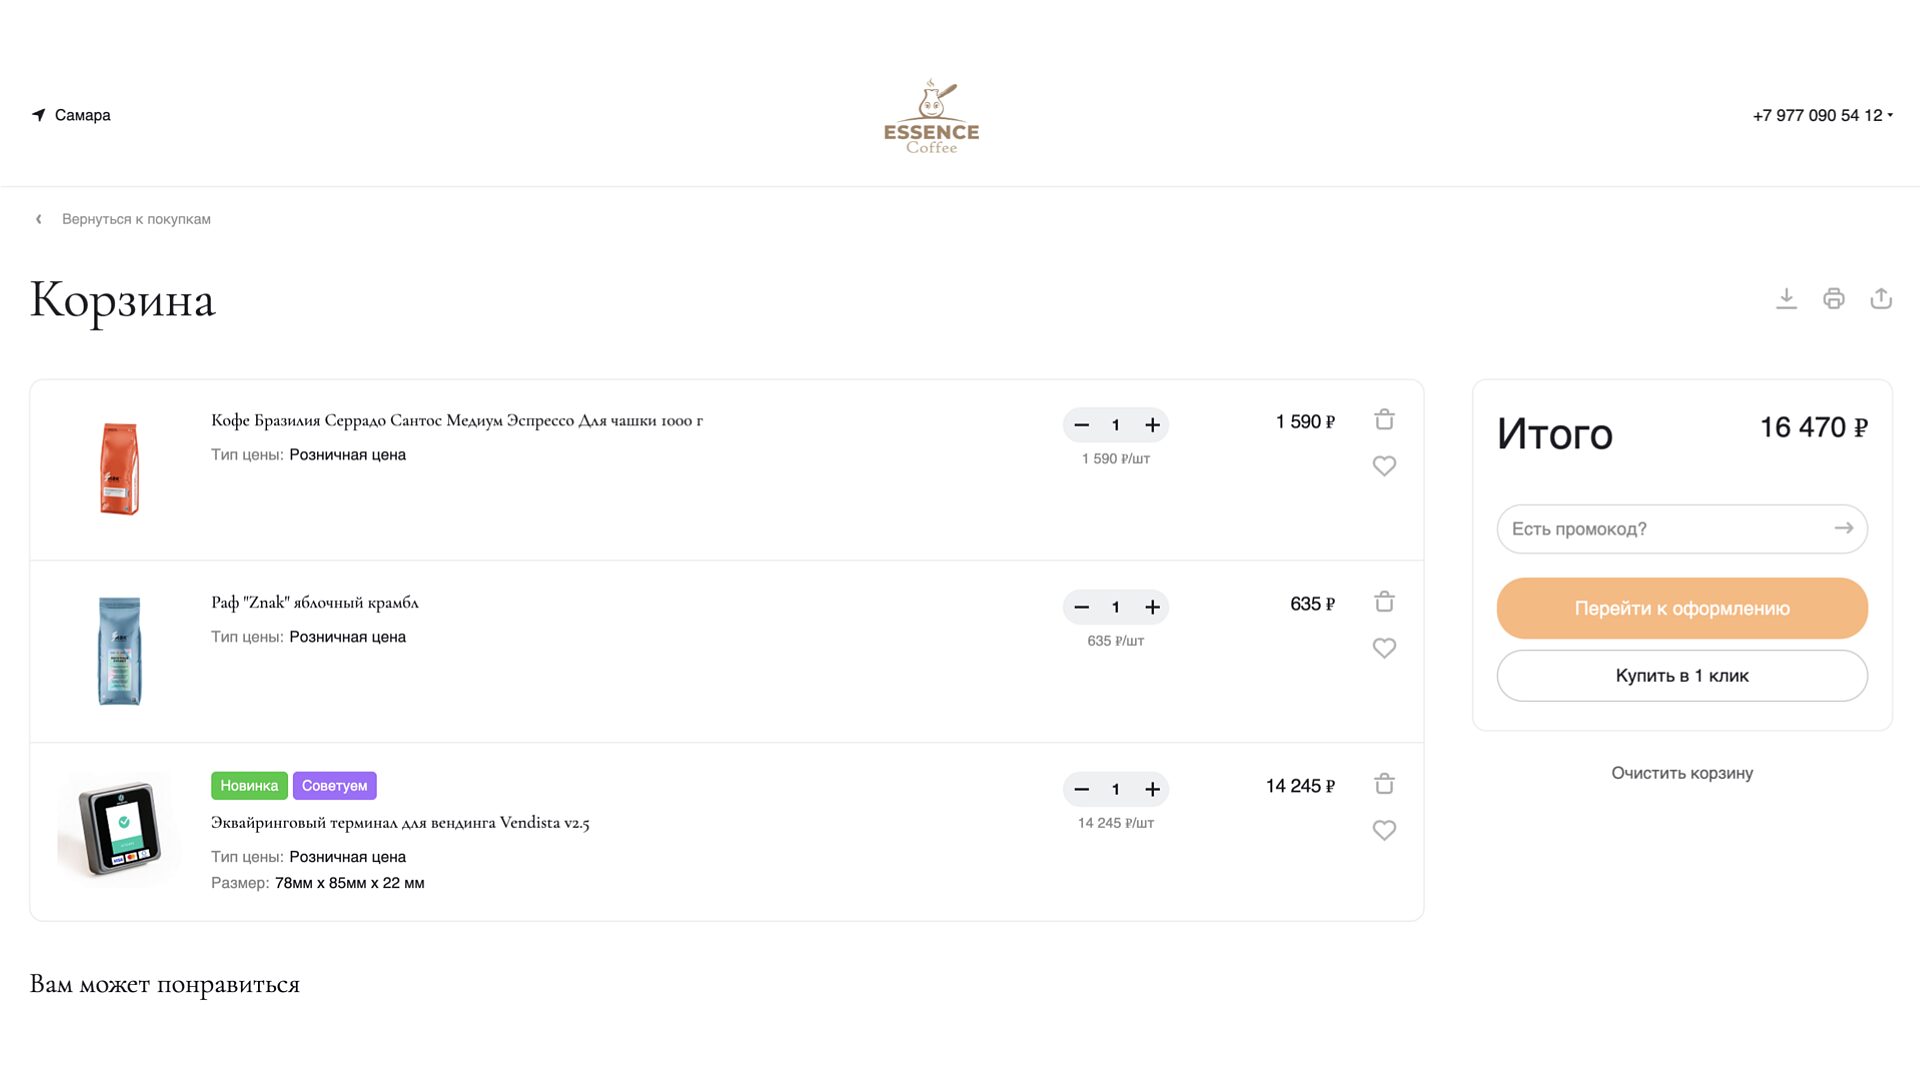Screen dimensions: 1920x1080
Task: Open the Самара city selector
Action: click(x=71, y=115)
